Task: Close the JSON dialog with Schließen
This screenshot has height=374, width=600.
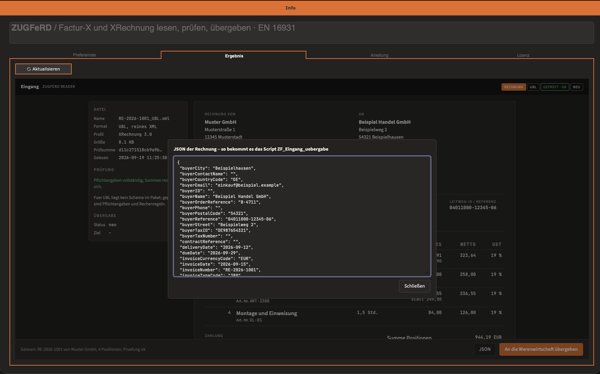Action: click(414, 286)
